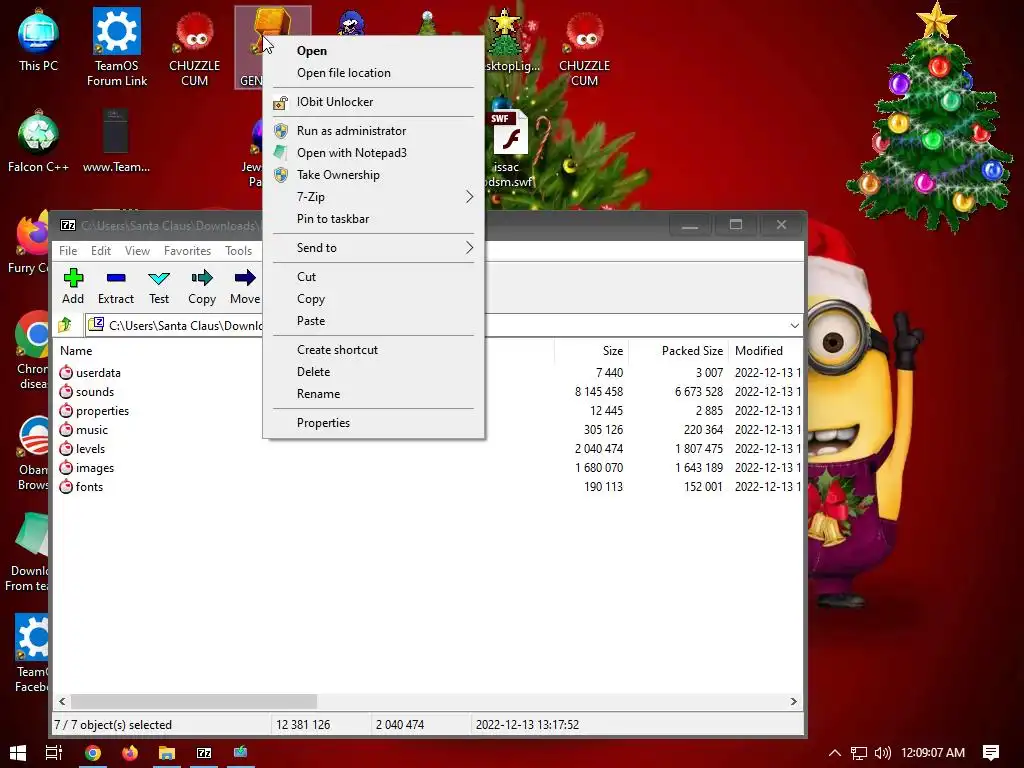Click the Test toolbar button
The width and height of the screenshot is (1024, 768).
159,287
